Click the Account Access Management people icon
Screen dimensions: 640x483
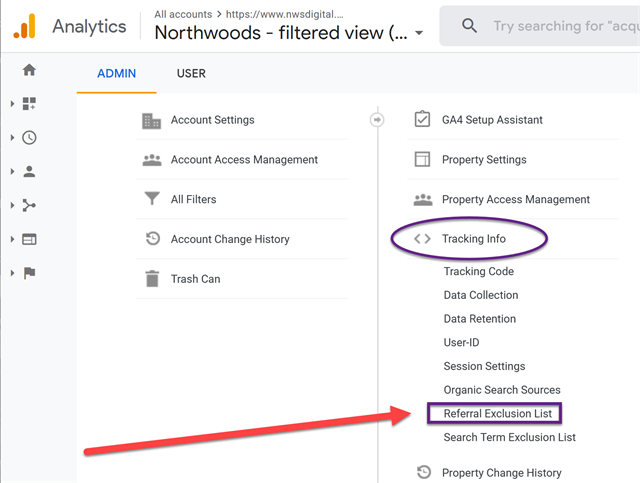(x=152, y=160)
